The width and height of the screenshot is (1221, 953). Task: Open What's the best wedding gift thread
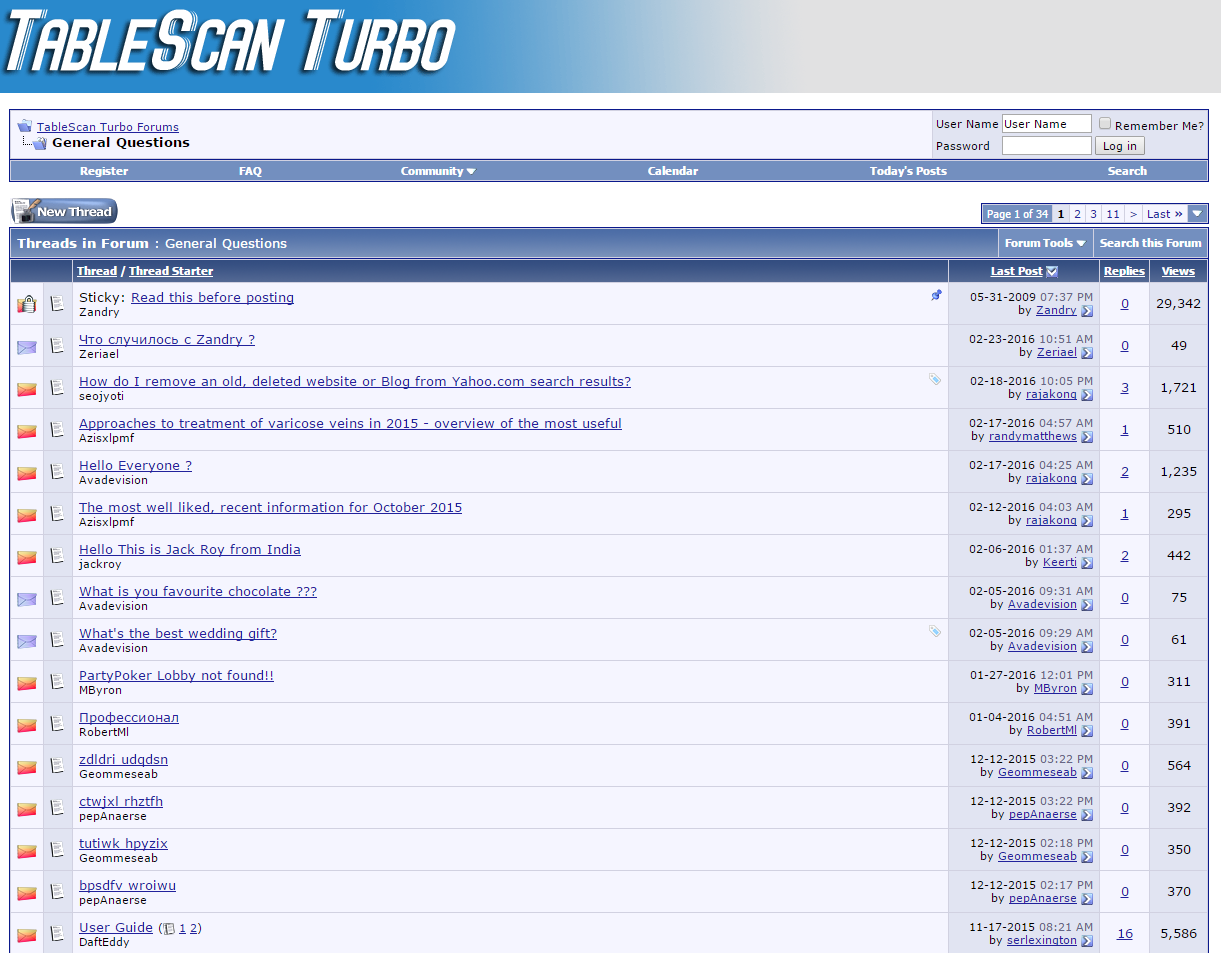click(178, 634)
